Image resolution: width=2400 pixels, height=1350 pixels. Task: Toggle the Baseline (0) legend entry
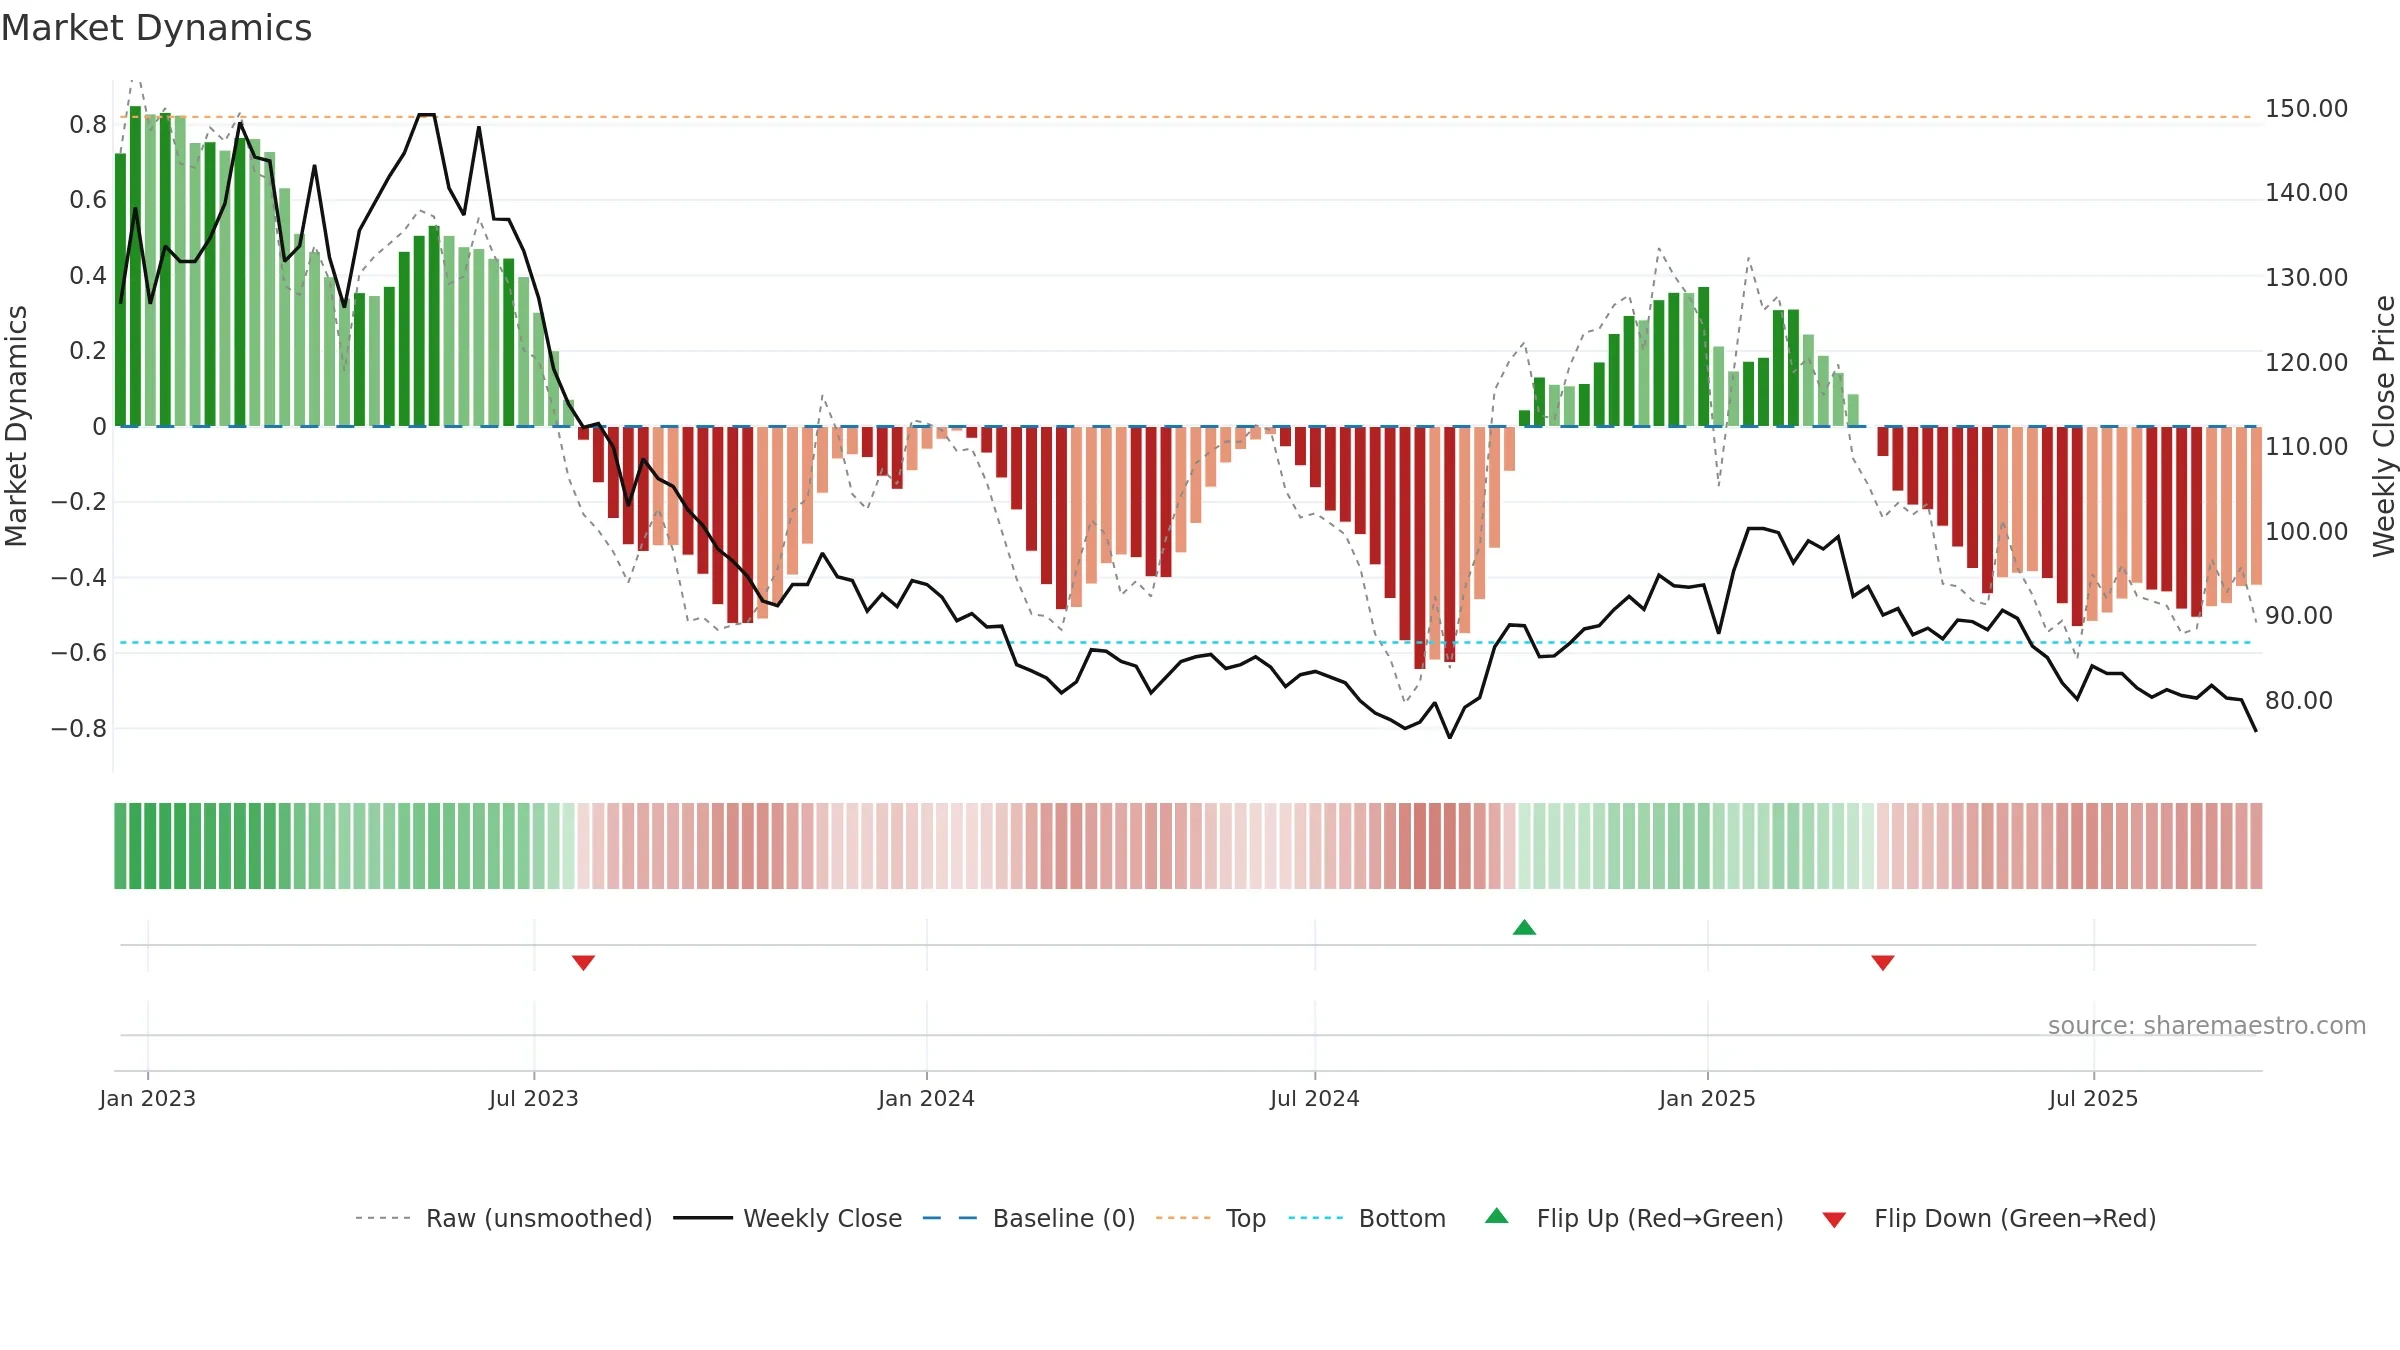click(1029, 1218)
